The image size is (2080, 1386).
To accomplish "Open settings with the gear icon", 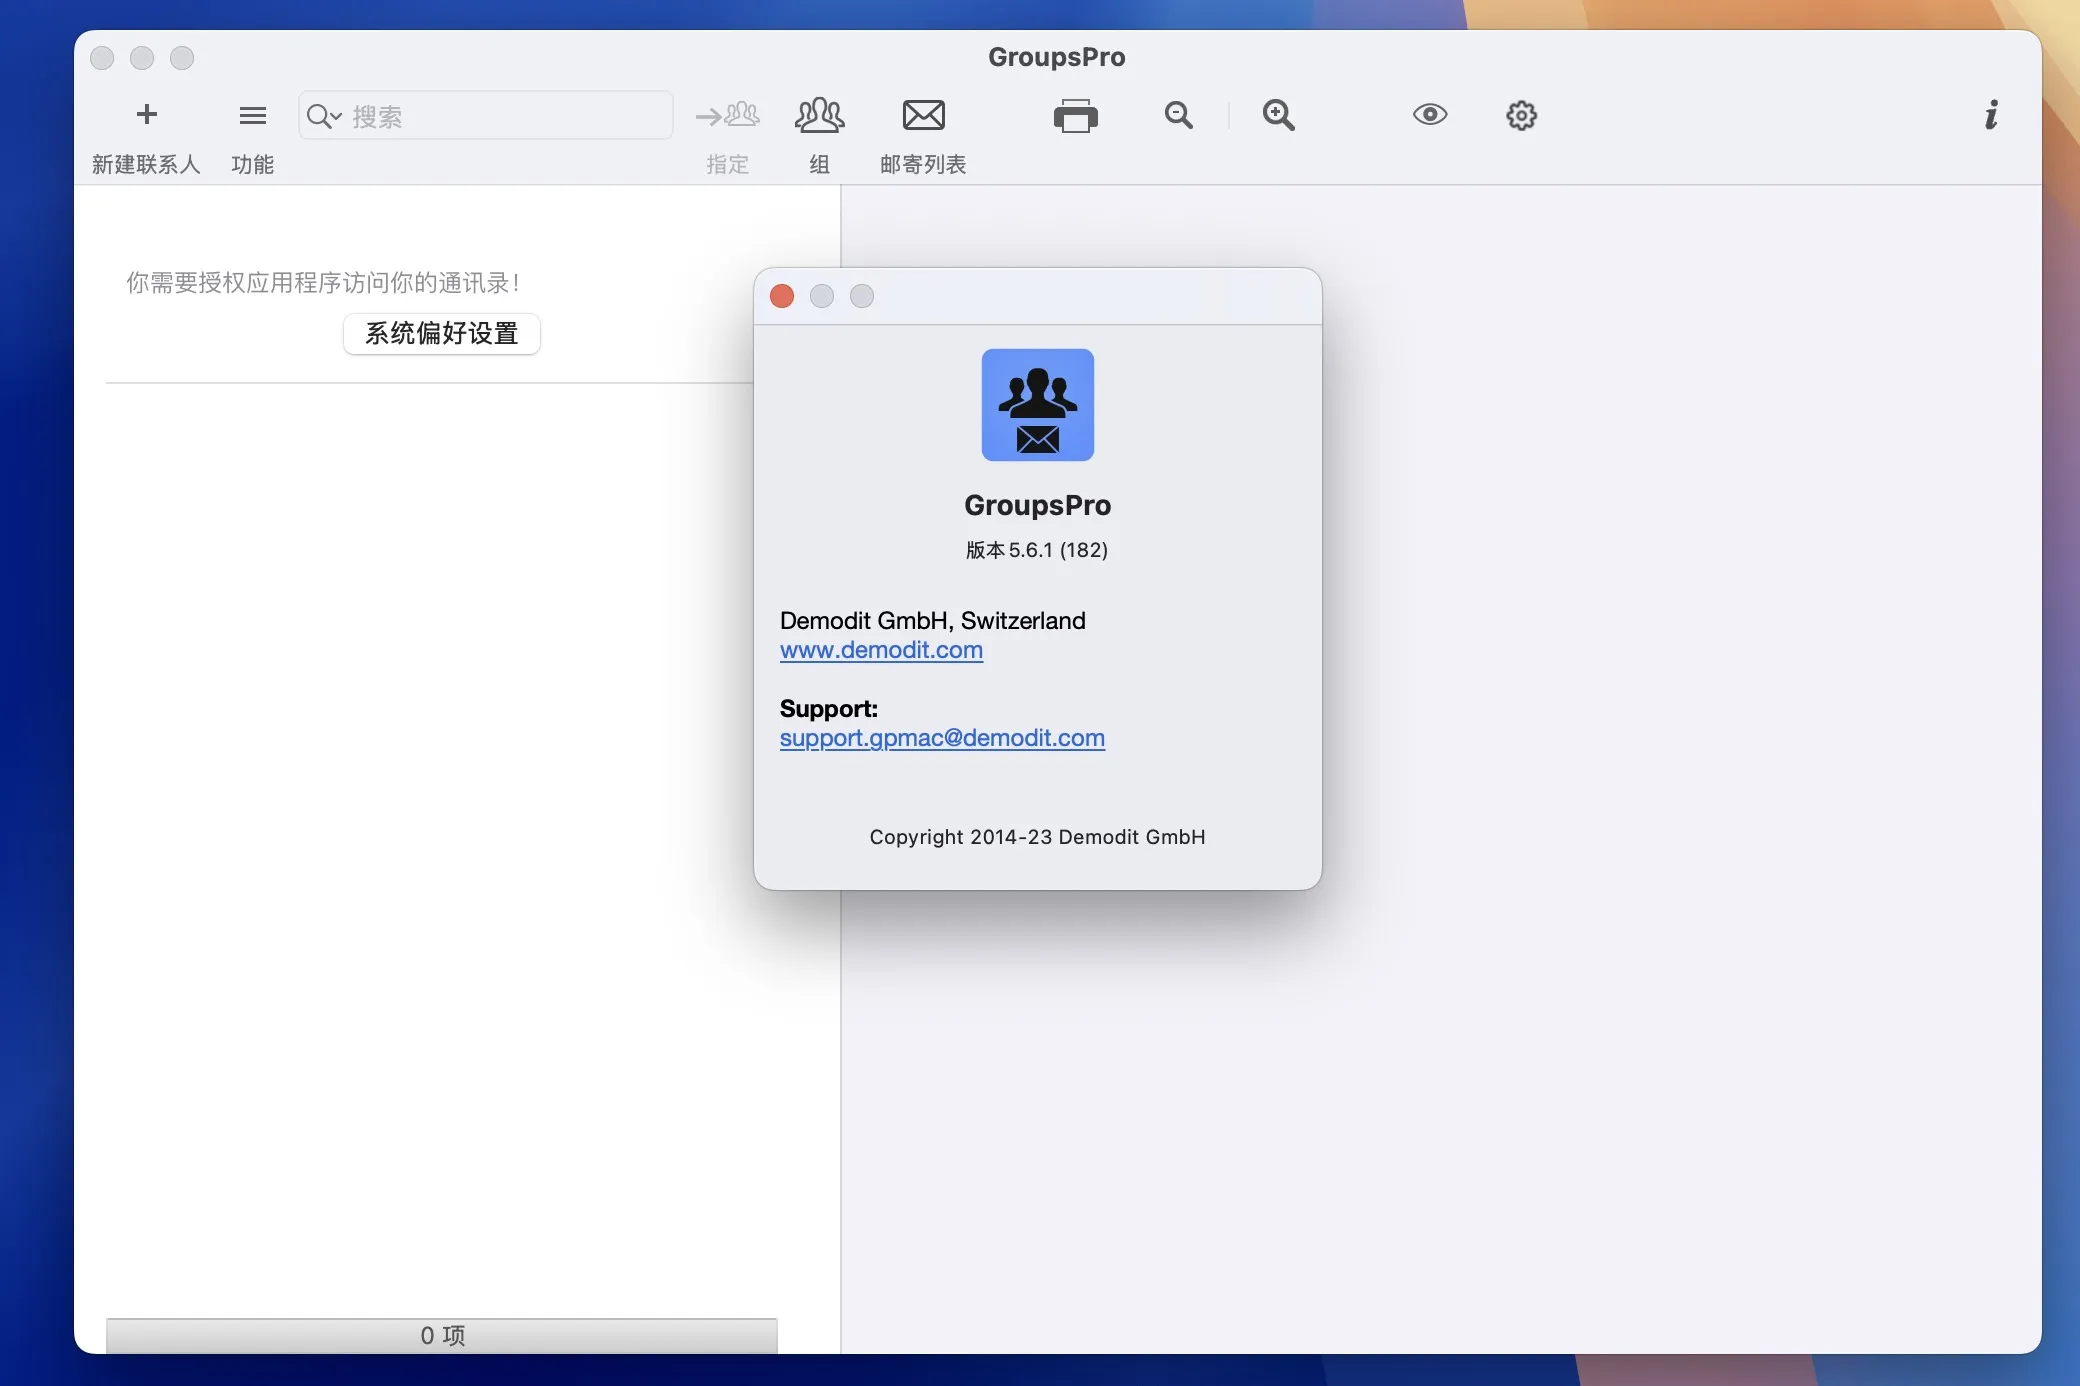I will click(x=1521, y=116).
